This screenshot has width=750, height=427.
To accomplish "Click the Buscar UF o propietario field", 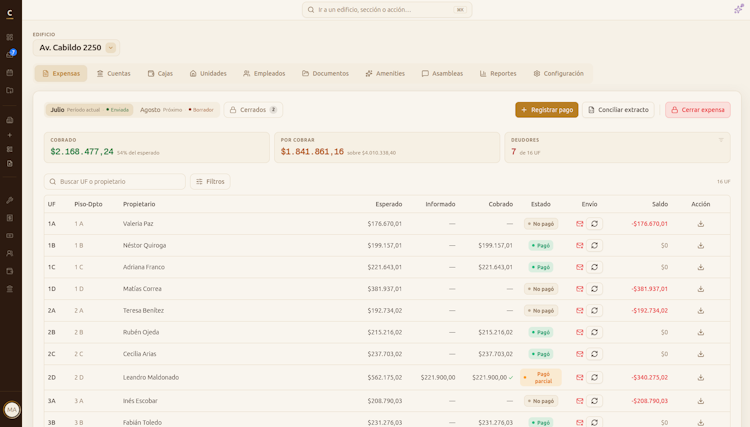I will [x=115, y=182].
